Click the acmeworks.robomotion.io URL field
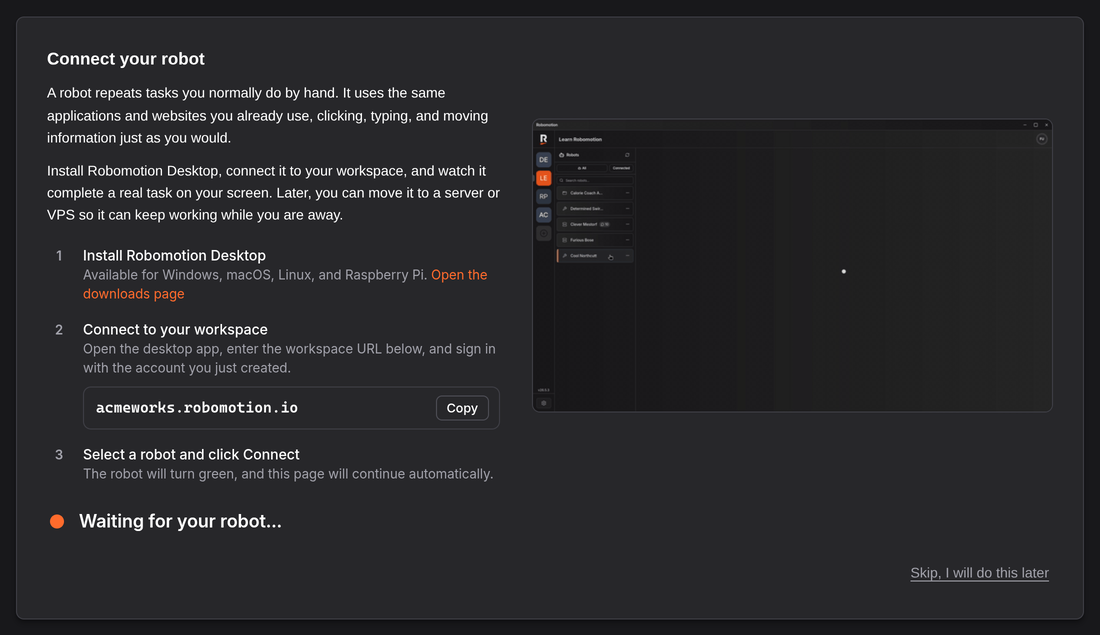 pyautogui.click(x=291, y=408)
